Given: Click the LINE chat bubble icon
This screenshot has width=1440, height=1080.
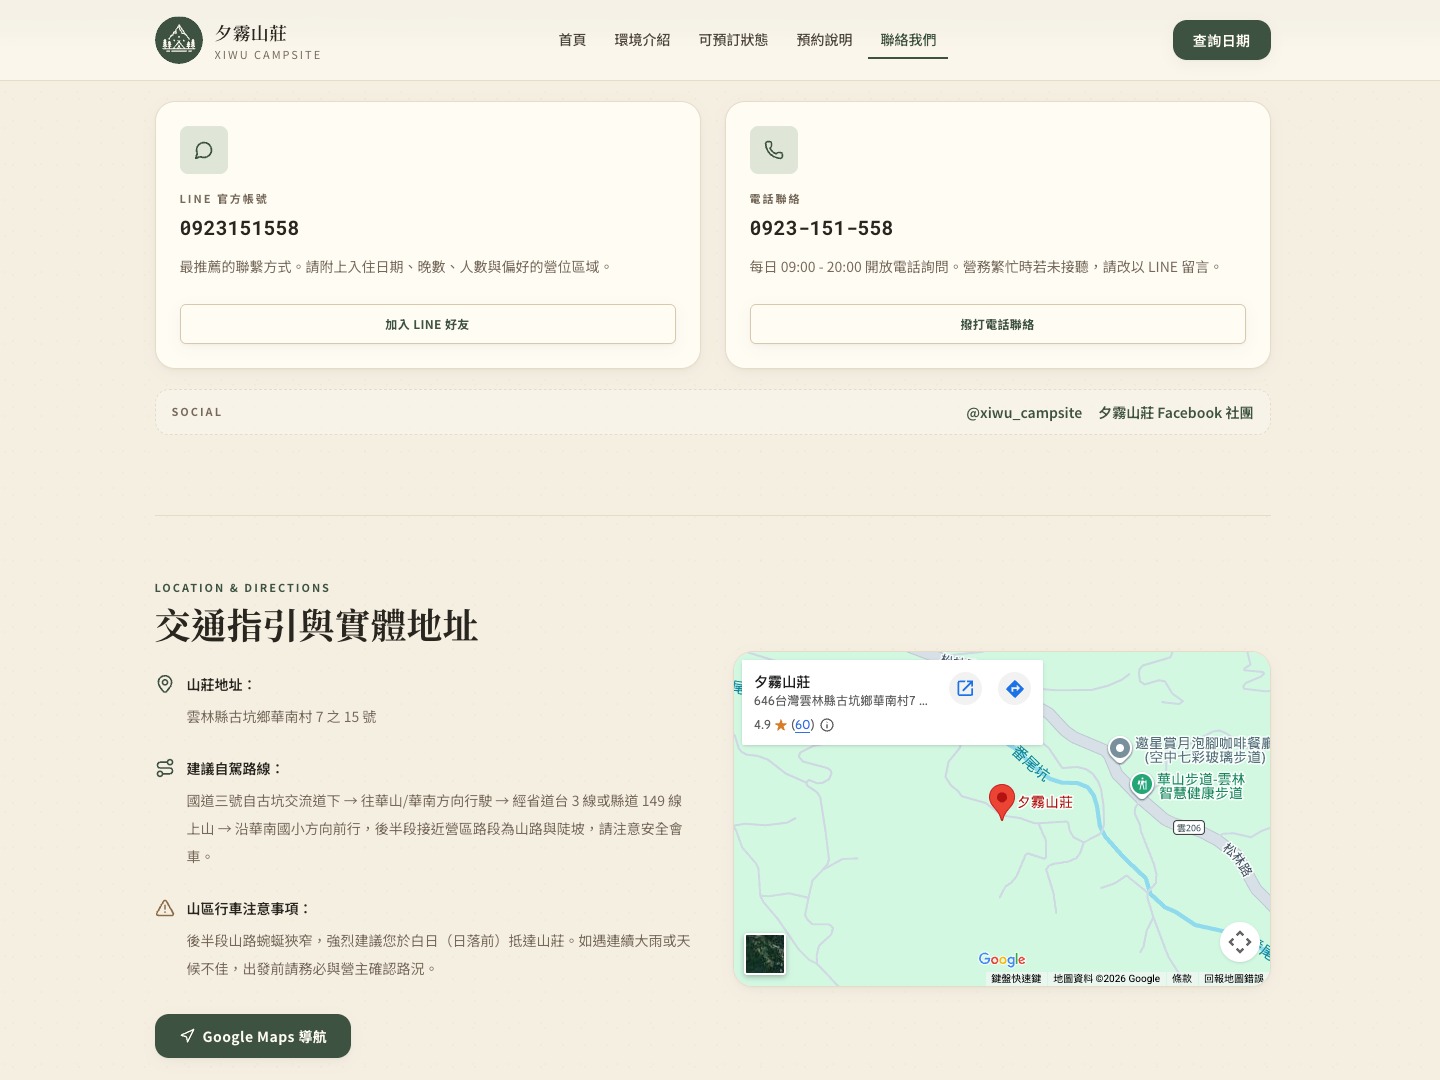Looking at the screenshot, I should 204,150.
